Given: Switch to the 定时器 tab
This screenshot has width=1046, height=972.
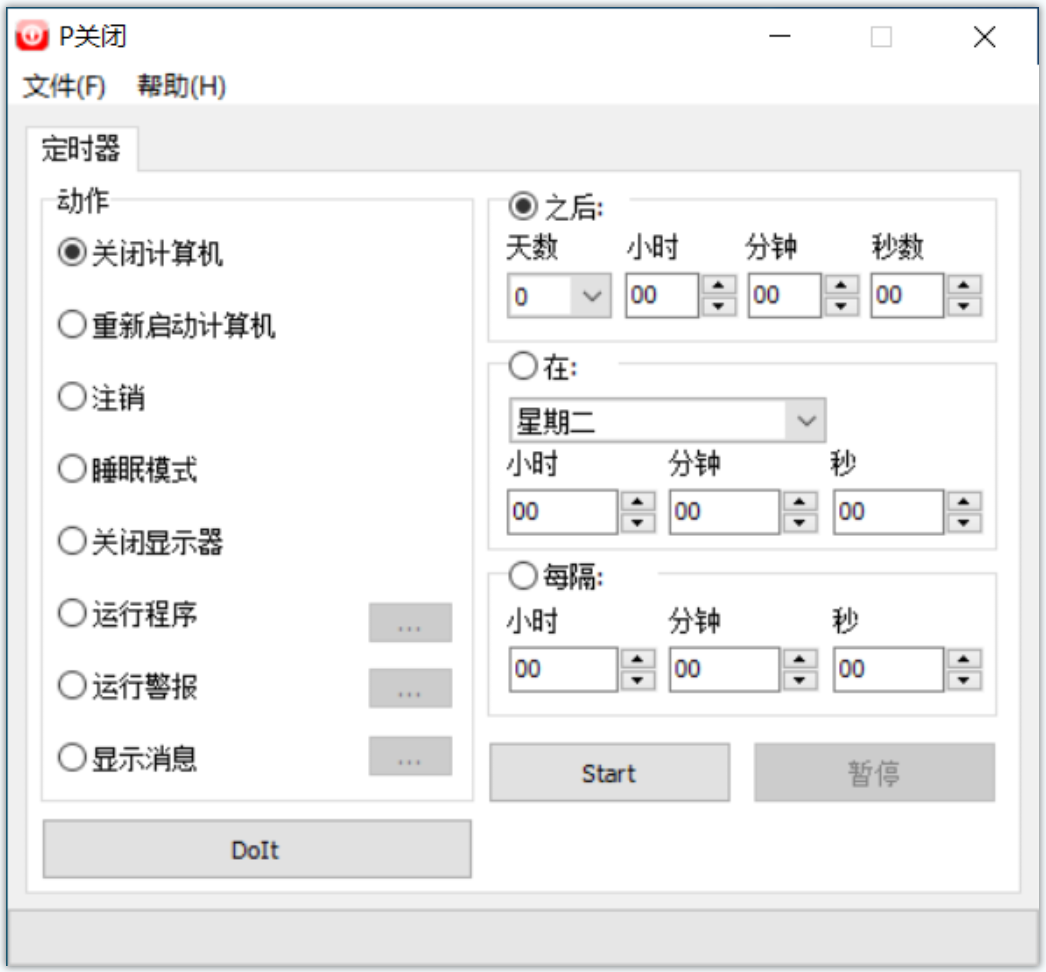Looking at the screenshot, I should click(81, 150).
